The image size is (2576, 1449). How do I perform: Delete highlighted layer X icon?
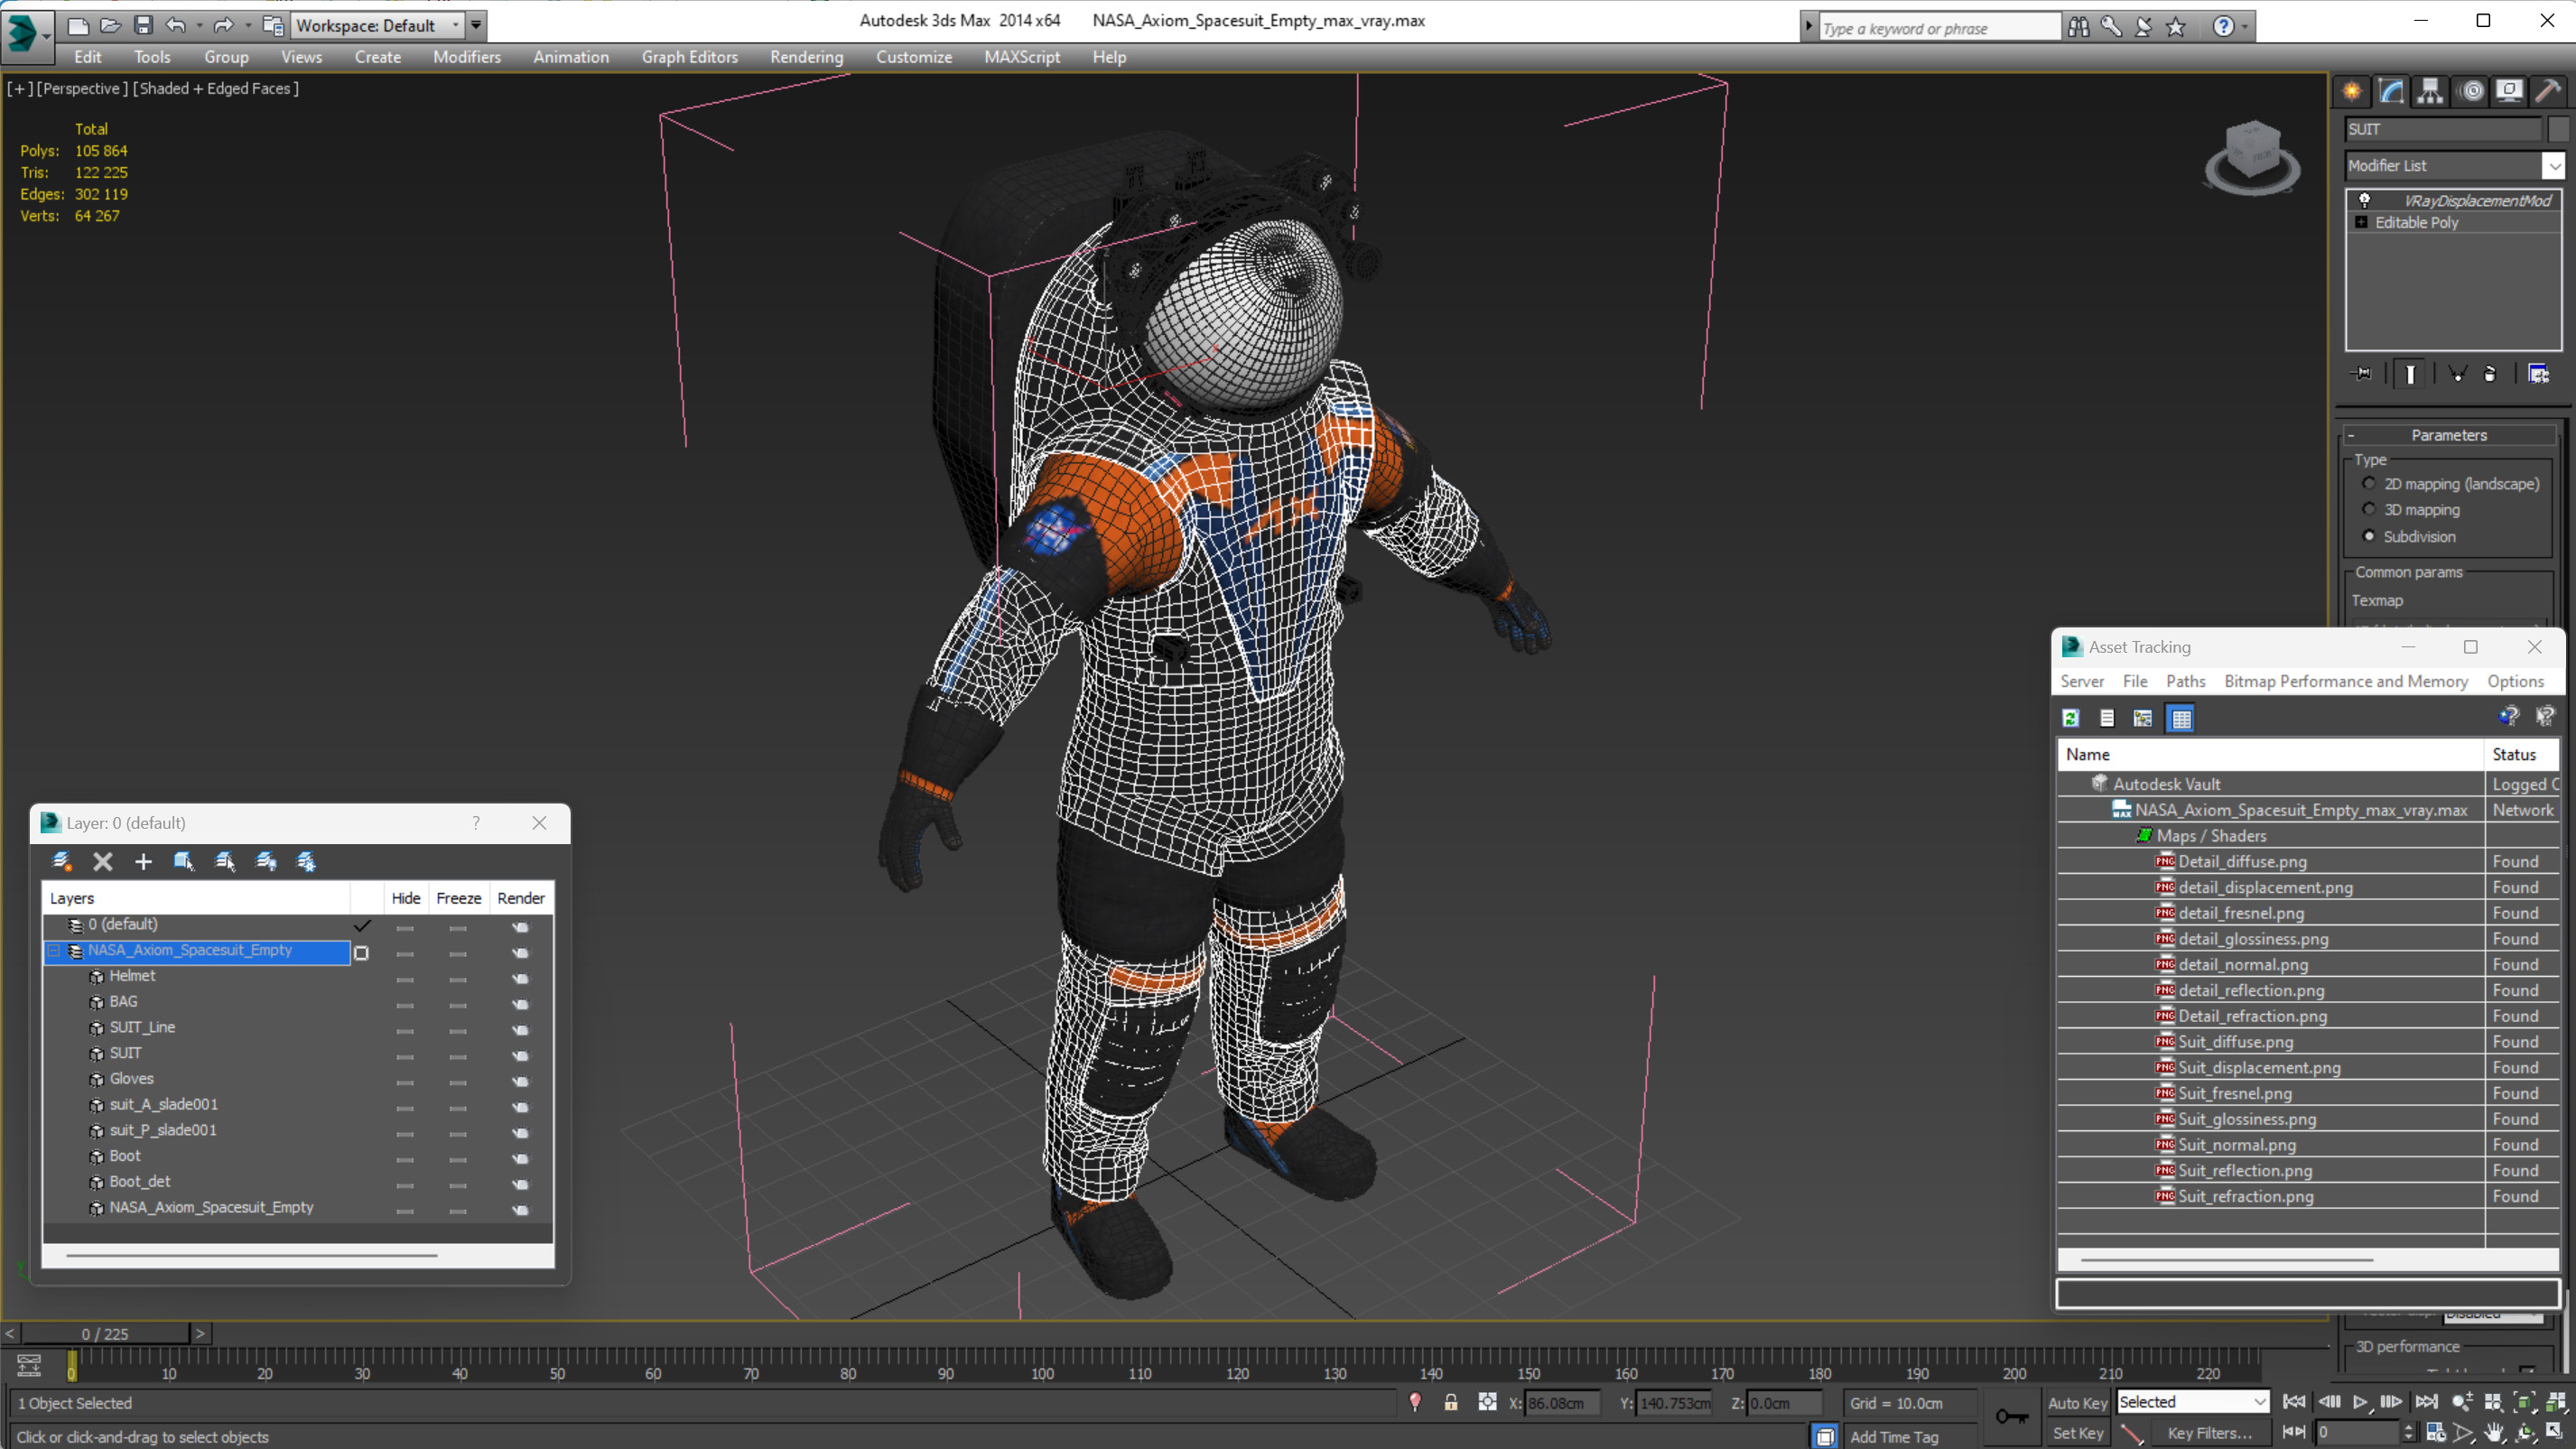pyautogui.click(x=102, y=861)
